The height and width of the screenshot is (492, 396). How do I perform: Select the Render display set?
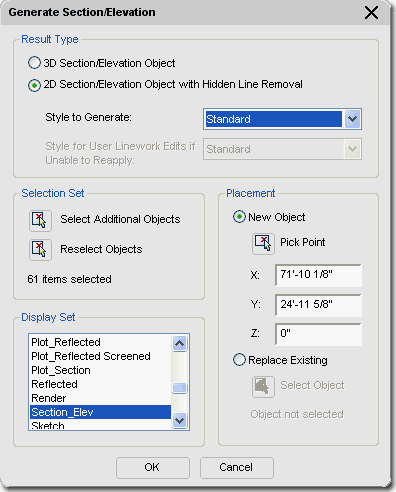click(x=100, y=398)
